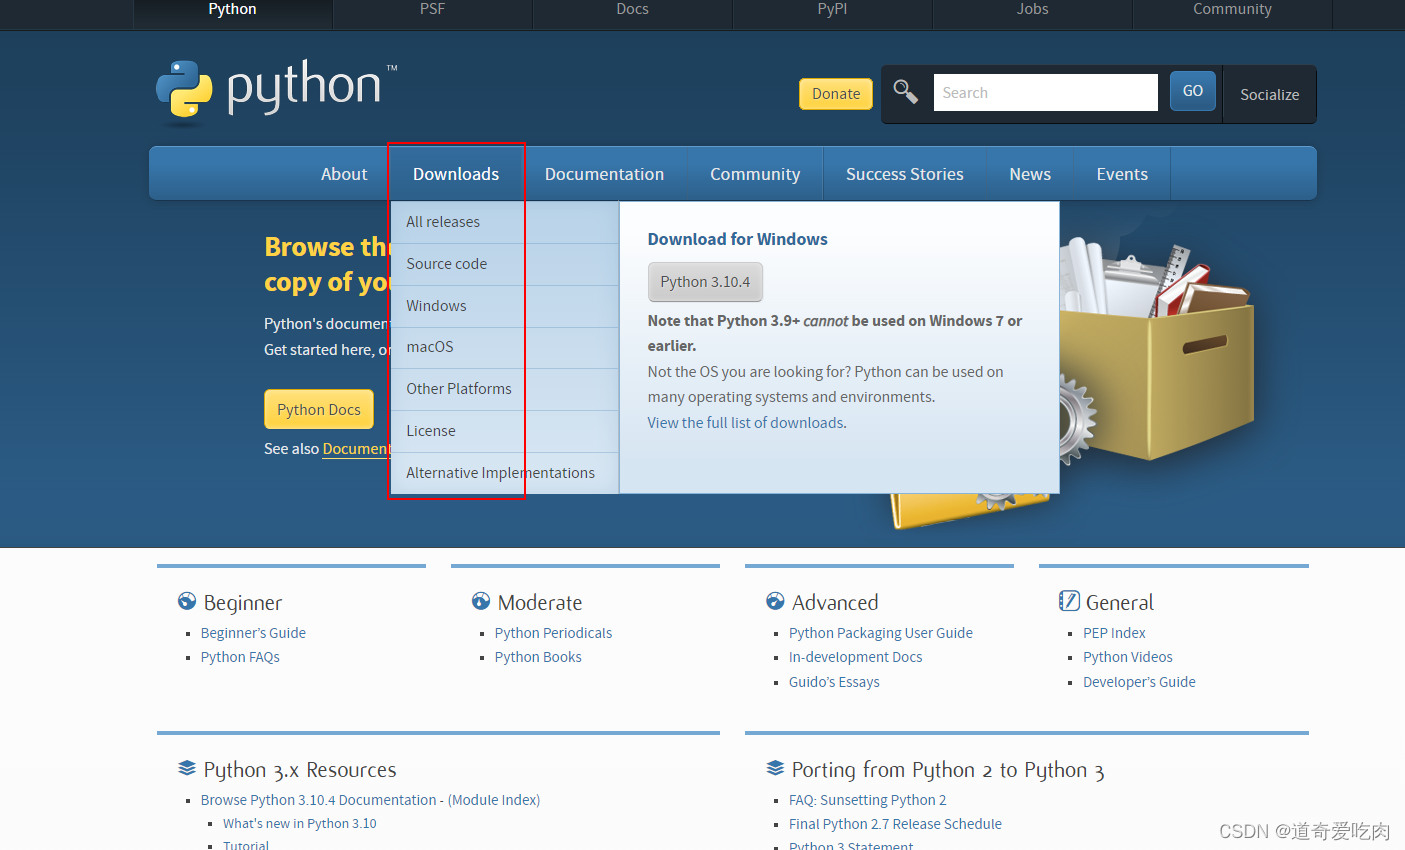This screenshot has height=850, width=1405.
Task: Open the Success Stories menu
Action: pos(905,174)
